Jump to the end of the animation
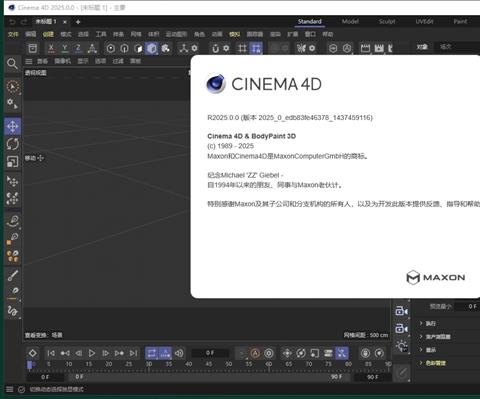The height and width of the screenshot is (399, 480). [x=133, y=353]
